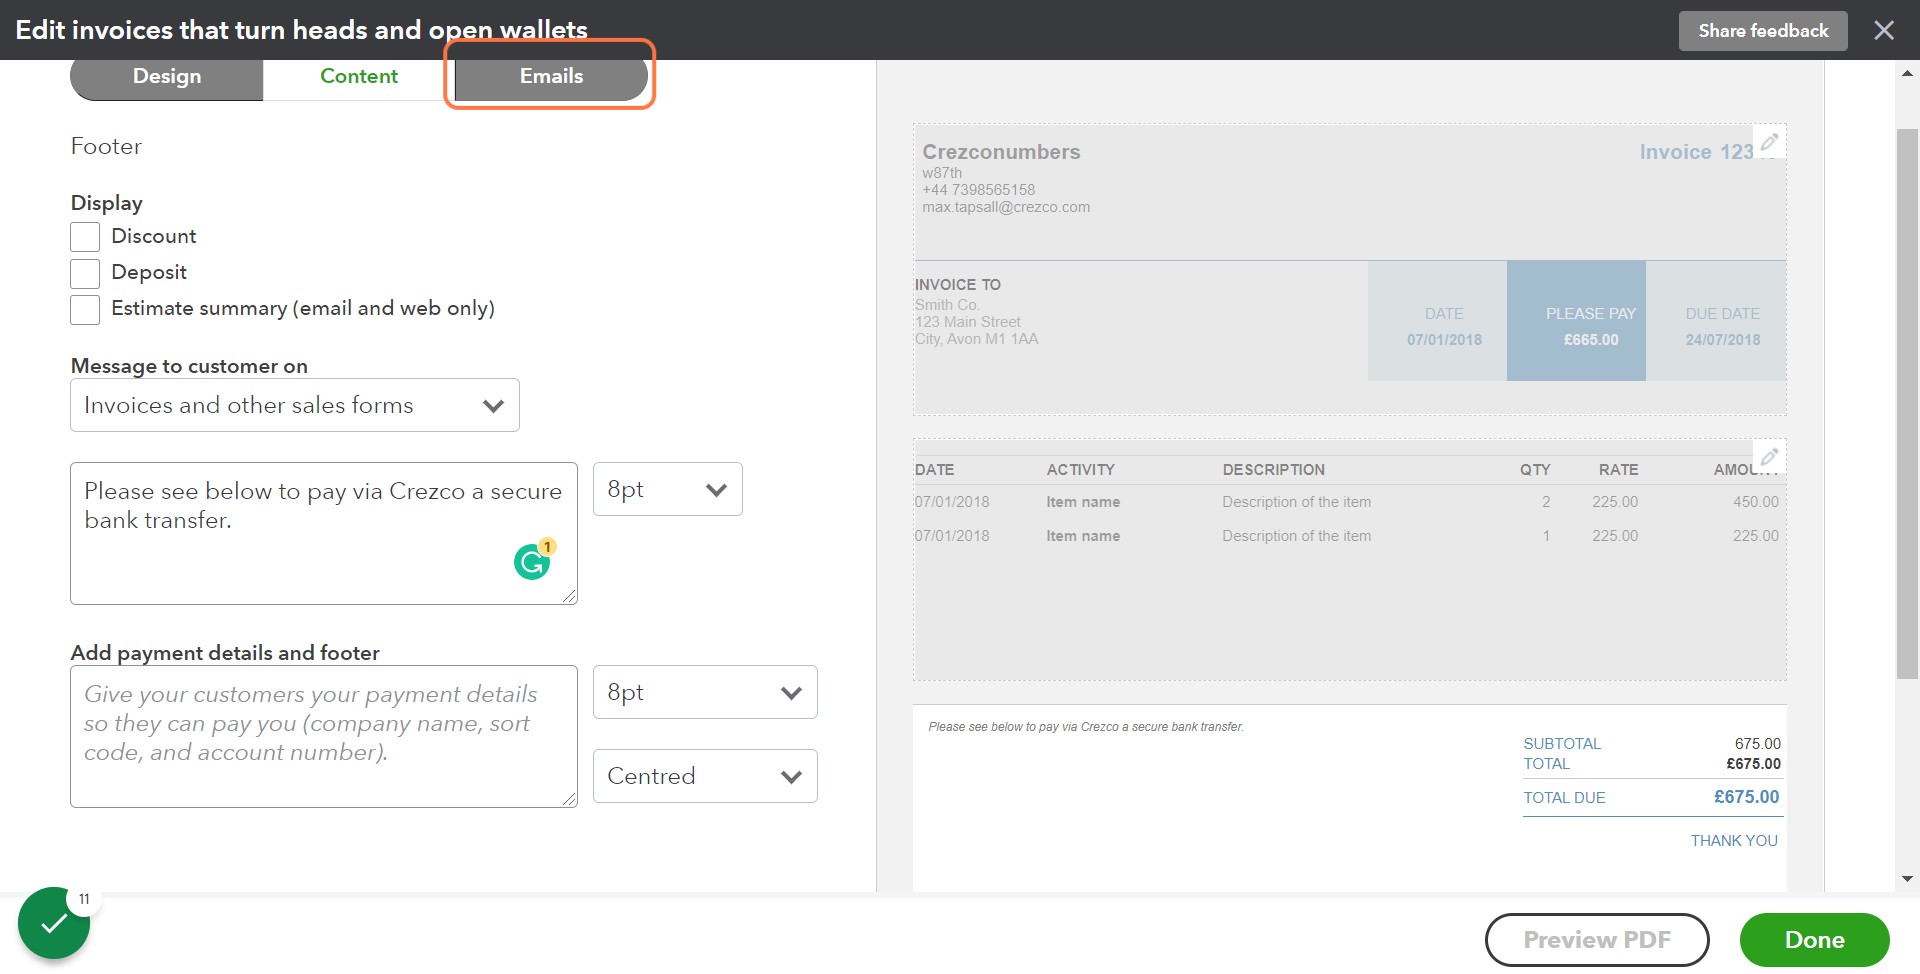Click the TOTAL DUE £675.00 amount
This screenshot has width=1920, height=974.
point(1746,797)
